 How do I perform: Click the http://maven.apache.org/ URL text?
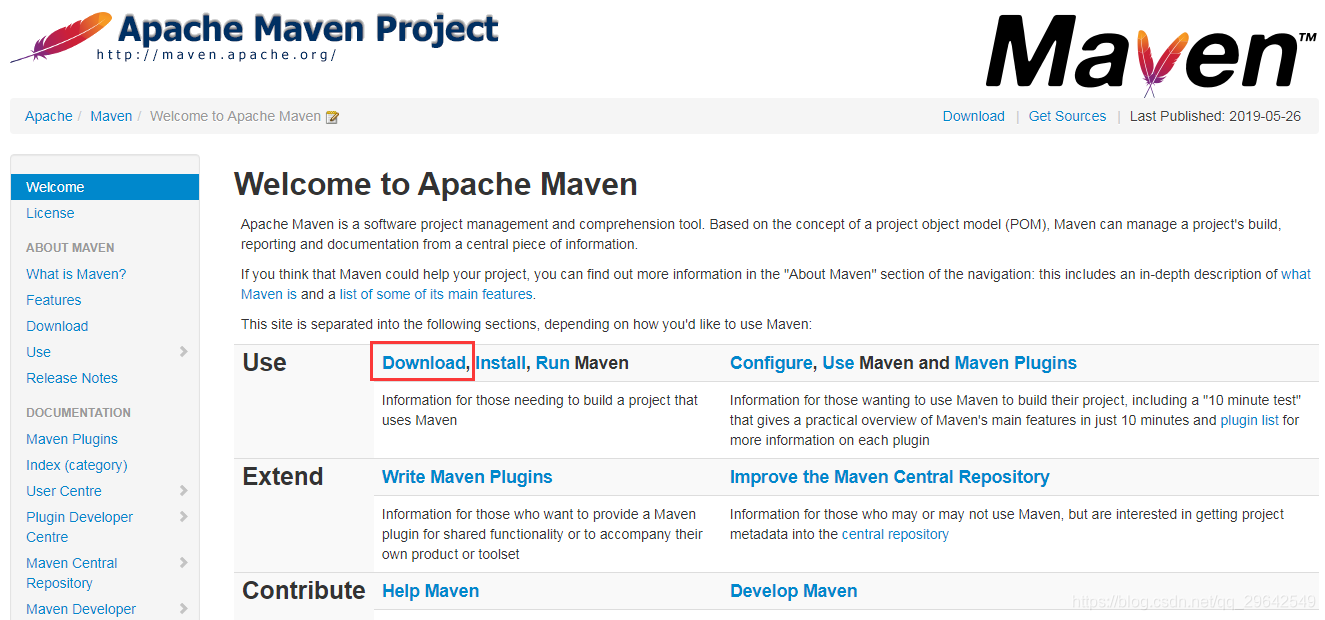(x=216, y=54)
